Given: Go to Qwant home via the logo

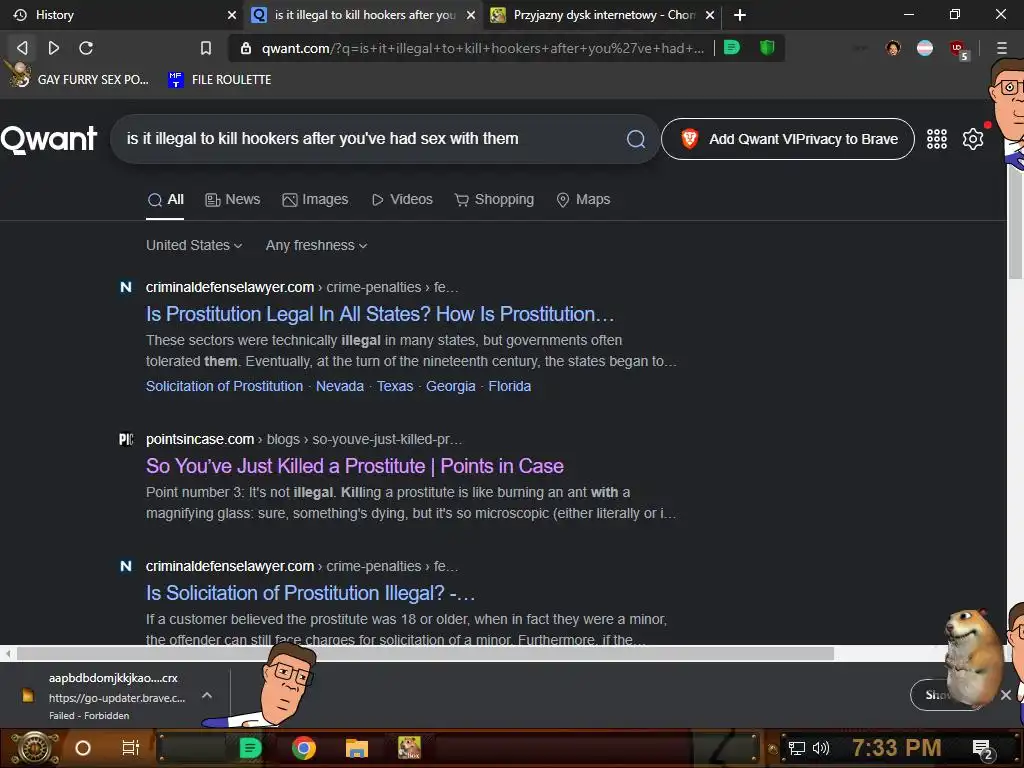Looking at the screenshot, I should click(x=49, y=139).
